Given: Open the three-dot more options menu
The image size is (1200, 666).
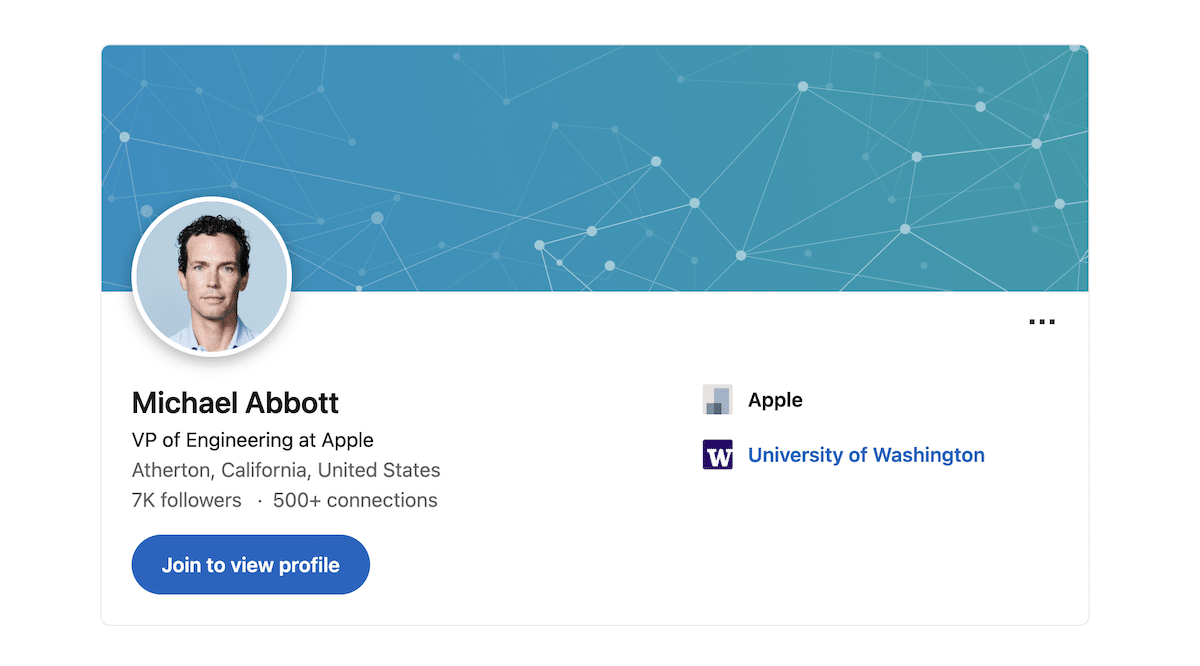Looking at the screenshot, I should click(x=1042, y=322).
